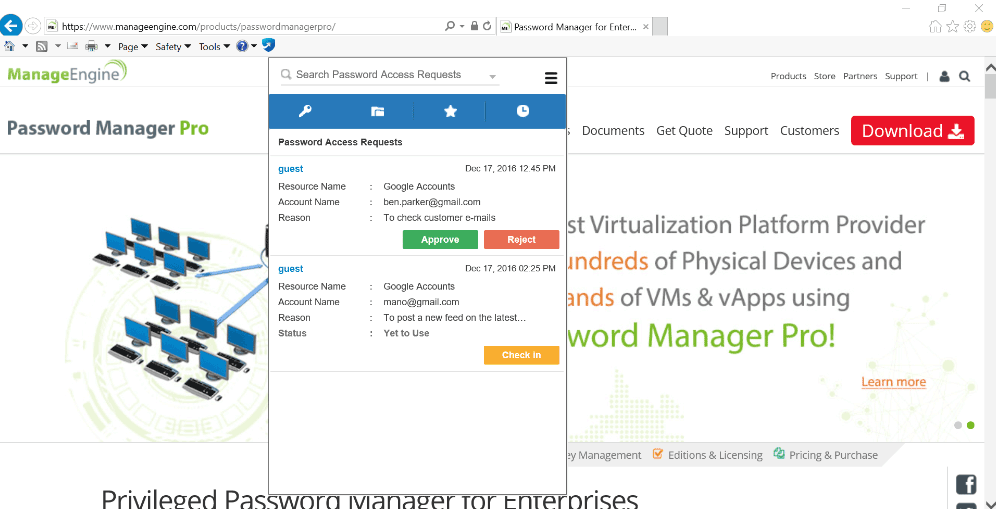Expand the Print dropdown arrow
The image size is (996, 509).
tap(107, 46)
